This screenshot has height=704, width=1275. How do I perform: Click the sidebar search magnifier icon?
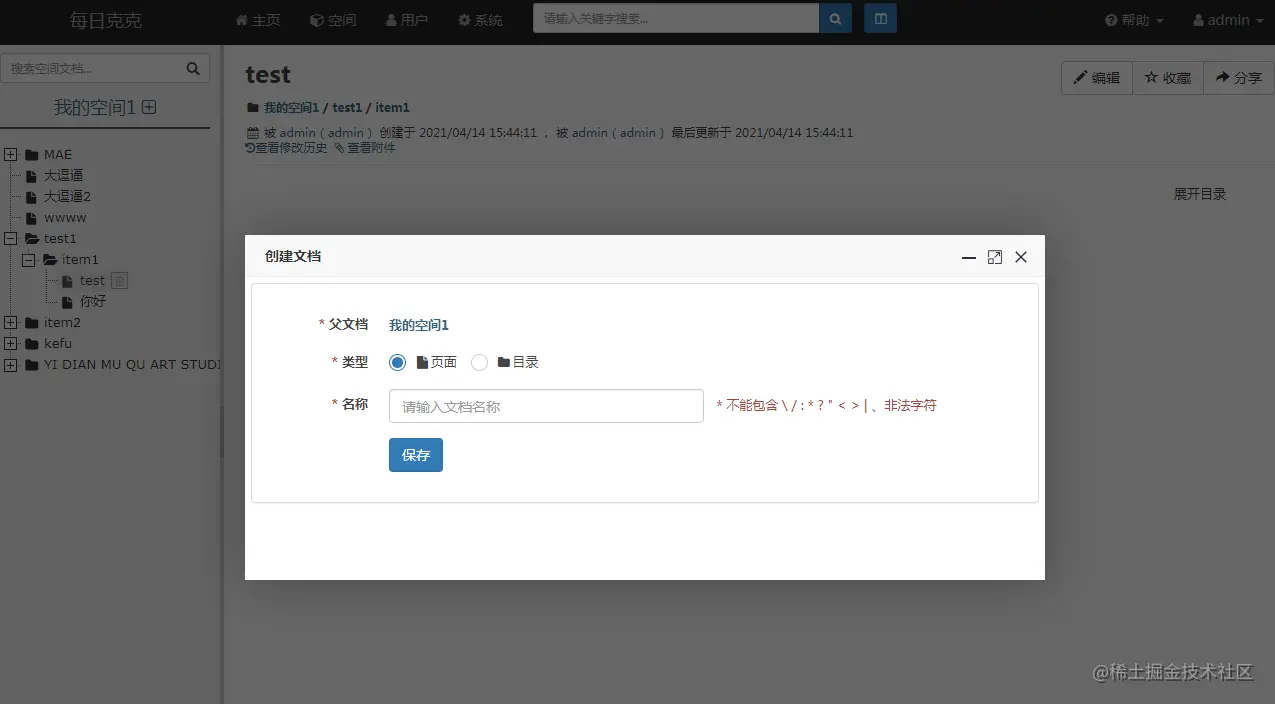193,69
